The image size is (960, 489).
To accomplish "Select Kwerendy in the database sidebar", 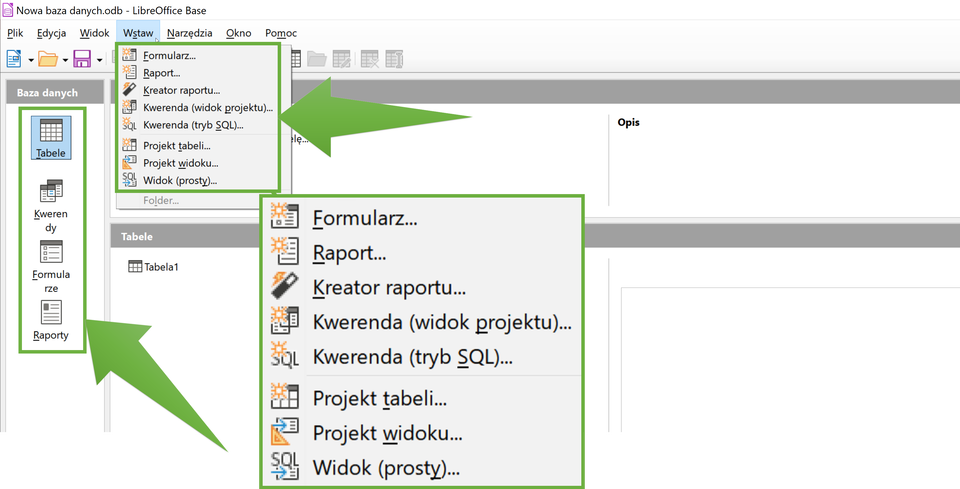I will coord(51,206).
